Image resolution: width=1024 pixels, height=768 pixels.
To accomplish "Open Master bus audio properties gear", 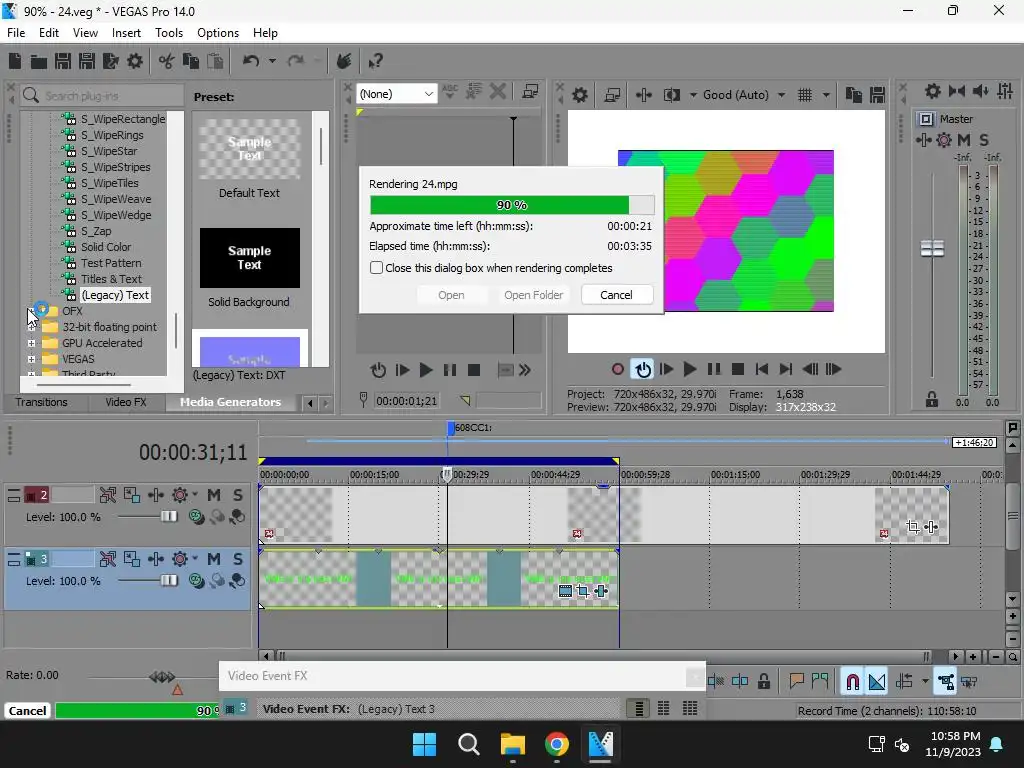I will click(933, 91).
